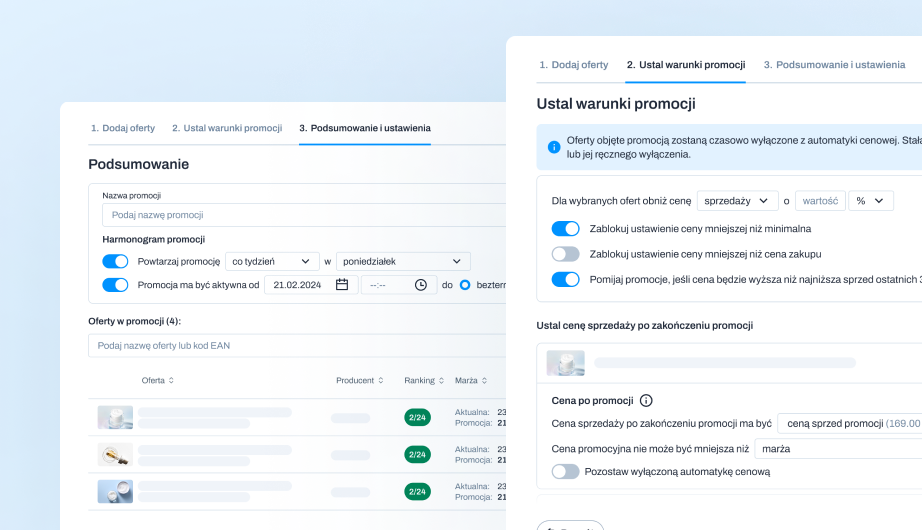The height and width of the screenshot is (530, 922).
Task: Sort by Oferta column arrows
Action: (171, 381)
